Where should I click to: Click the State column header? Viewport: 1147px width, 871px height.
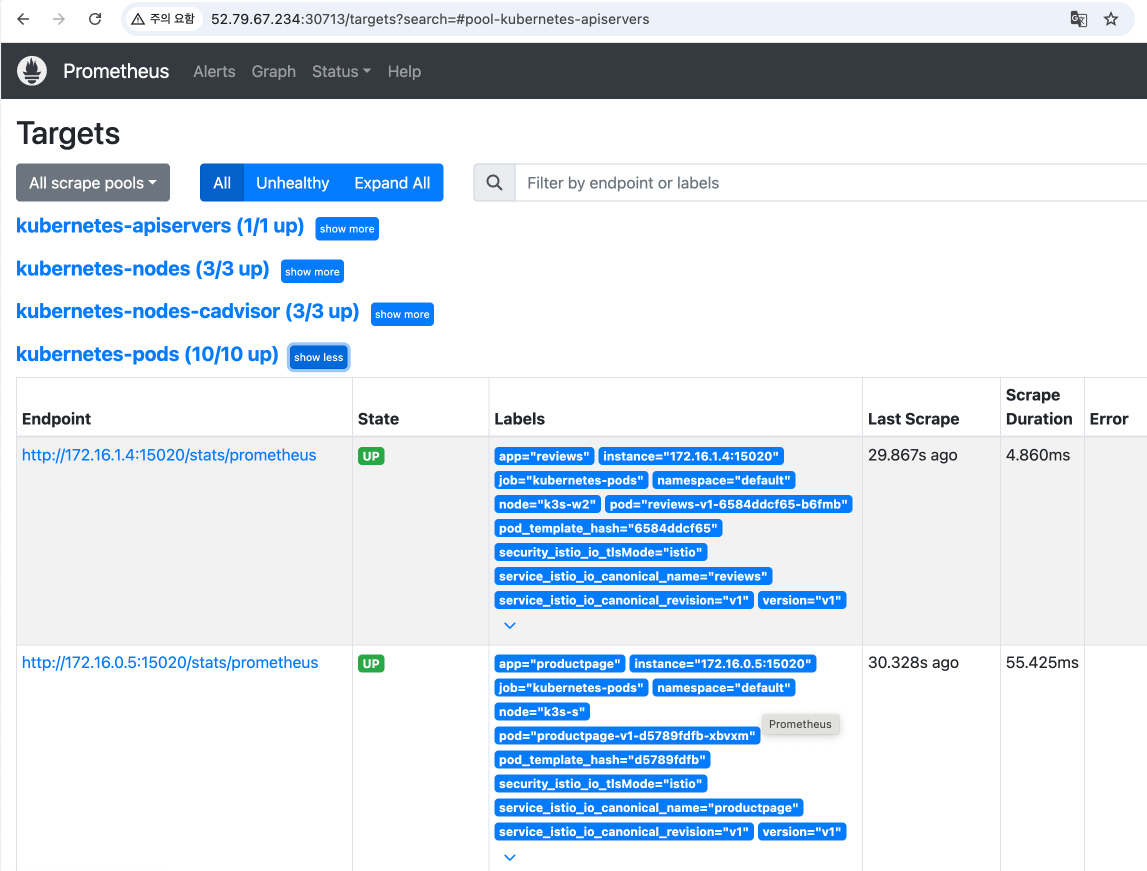coord(378,419)
